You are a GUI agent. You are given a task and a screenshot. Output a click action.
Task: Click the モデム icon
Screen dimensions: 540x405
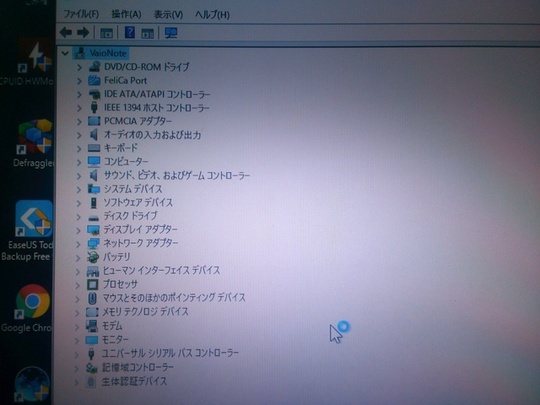click(92, 325)
